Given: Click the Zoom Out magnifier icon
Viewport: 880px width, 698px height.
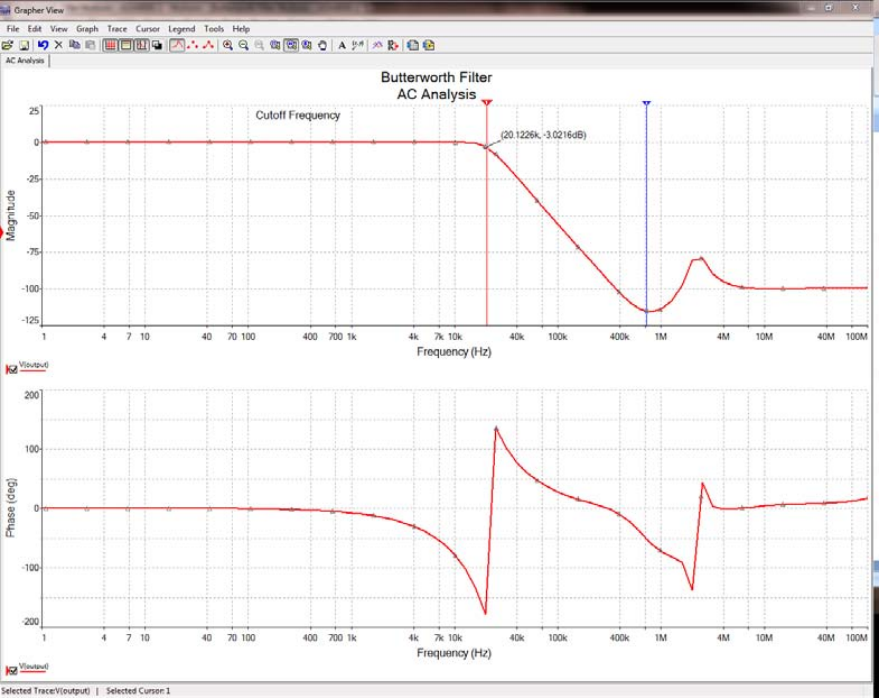Looking at the screenshot, I should (244, 45).
